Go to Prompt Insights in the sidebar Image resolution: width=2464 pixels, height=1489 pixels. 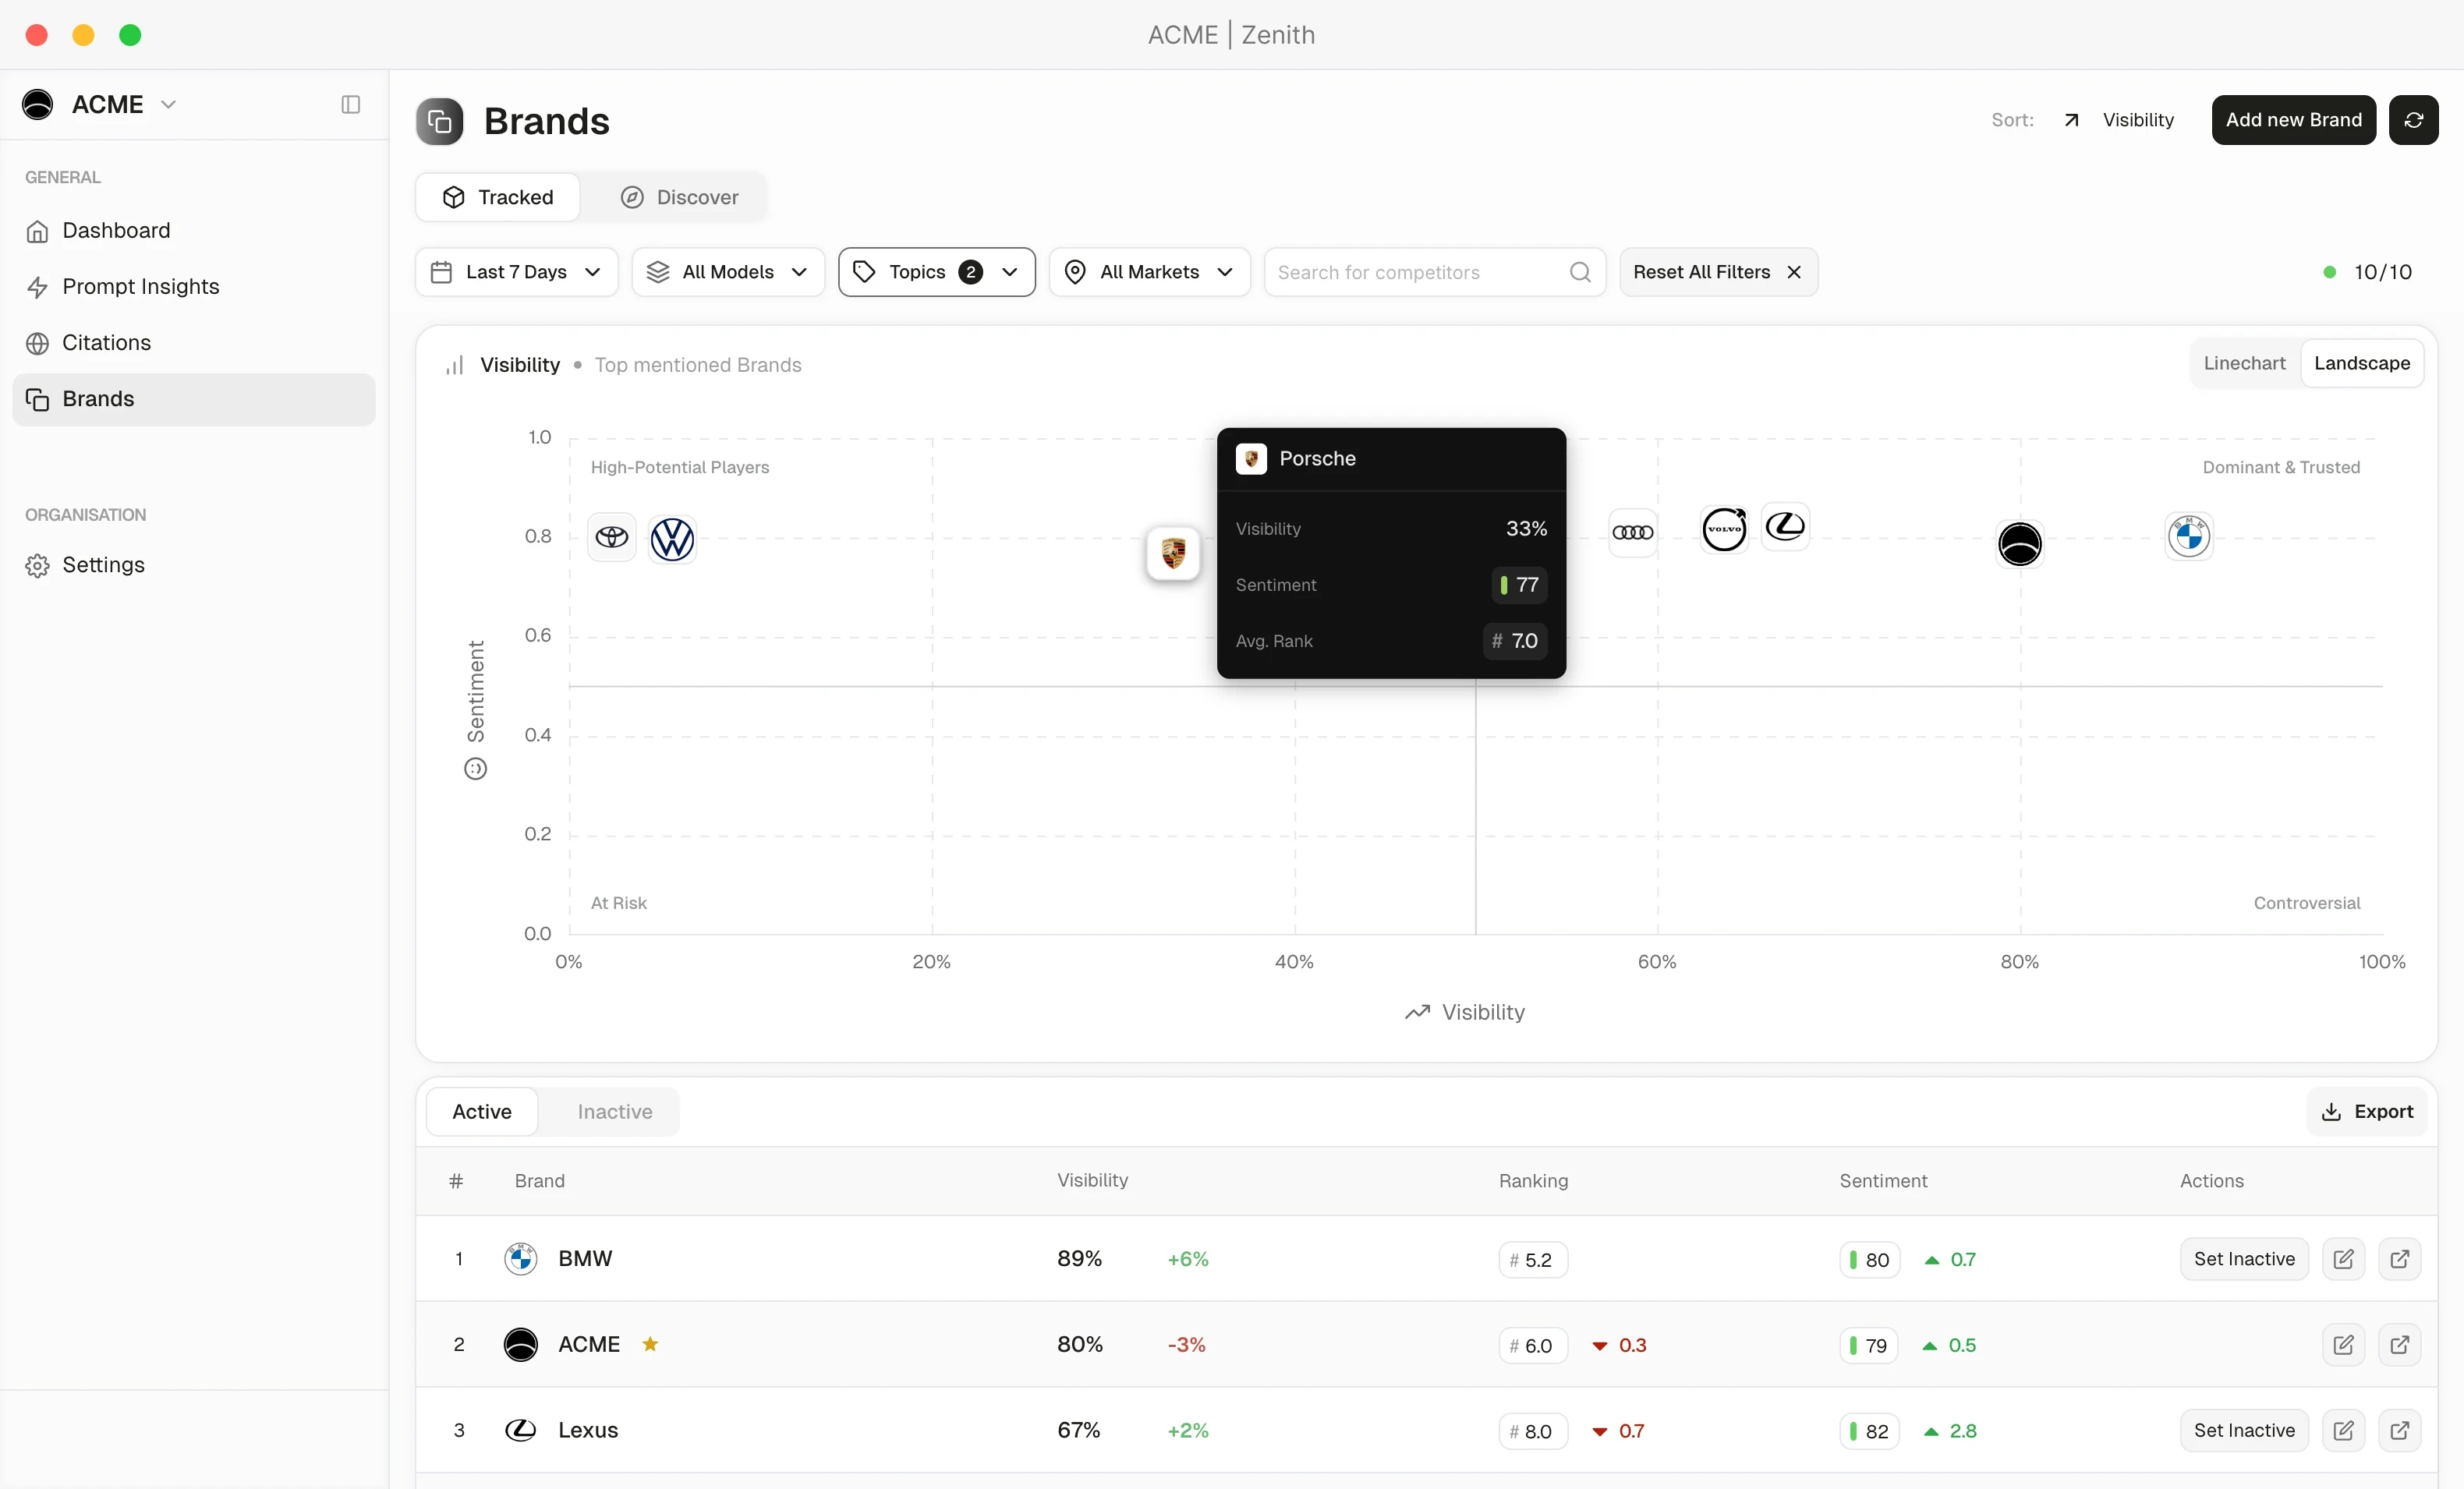point(140,287)
